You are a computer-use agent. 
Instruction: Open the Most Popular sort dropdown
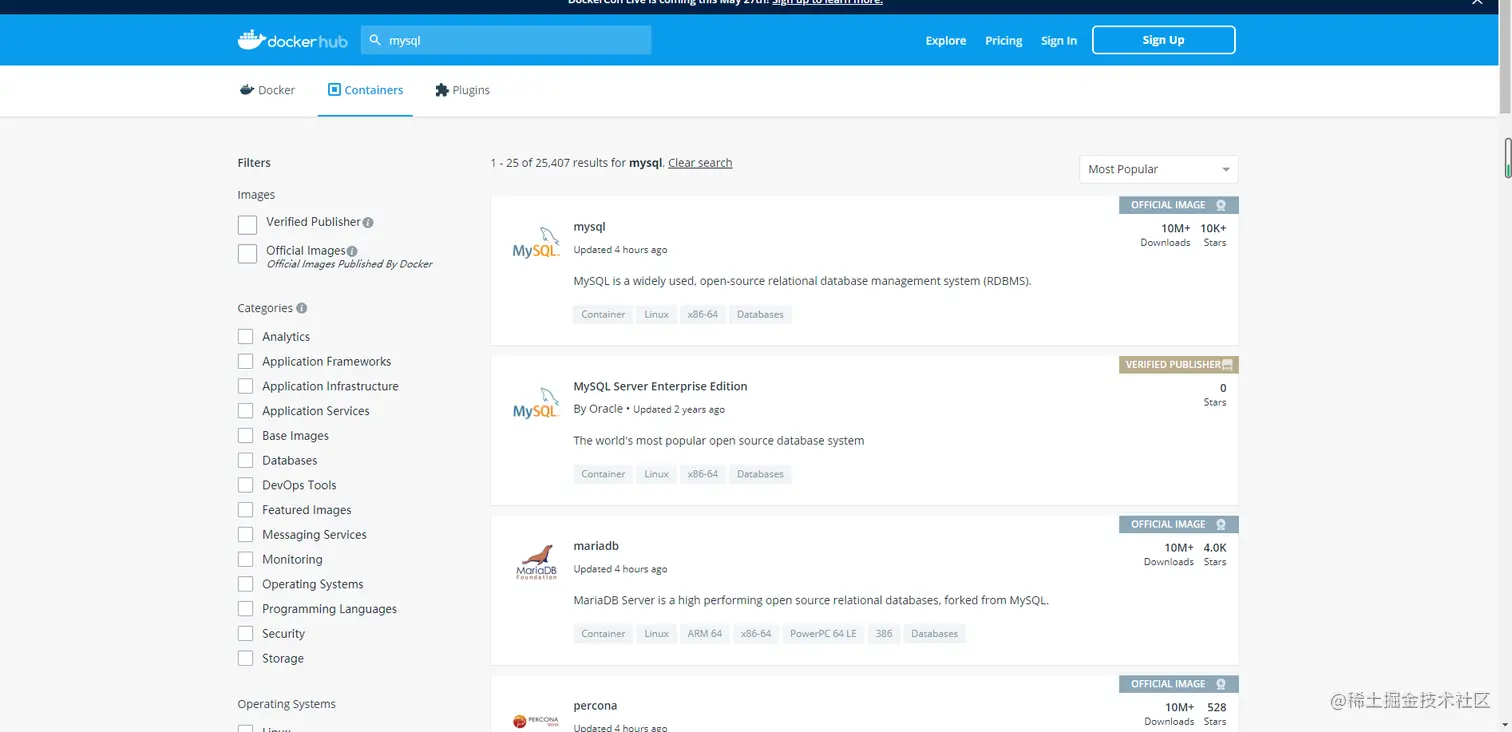click(1158, 169)
